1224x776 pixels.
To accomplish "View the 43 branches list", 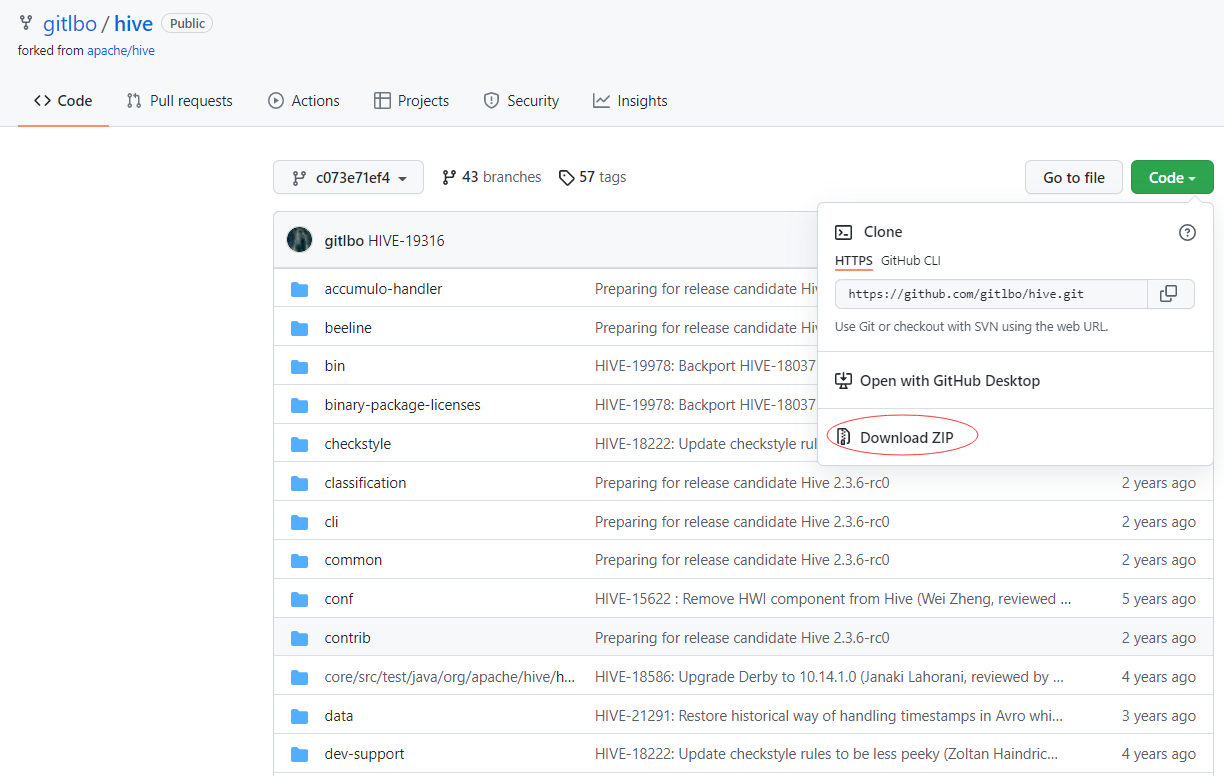I will click(x=492, y=177).
